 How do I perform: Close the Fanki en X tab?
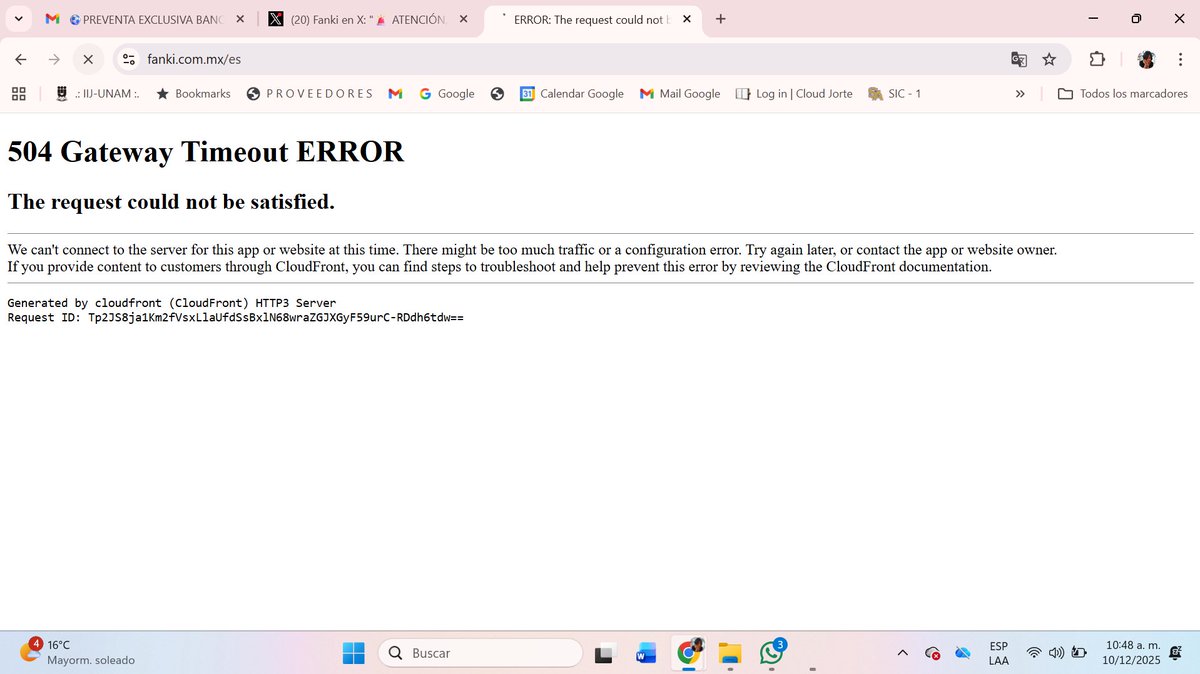pos(463,19)
